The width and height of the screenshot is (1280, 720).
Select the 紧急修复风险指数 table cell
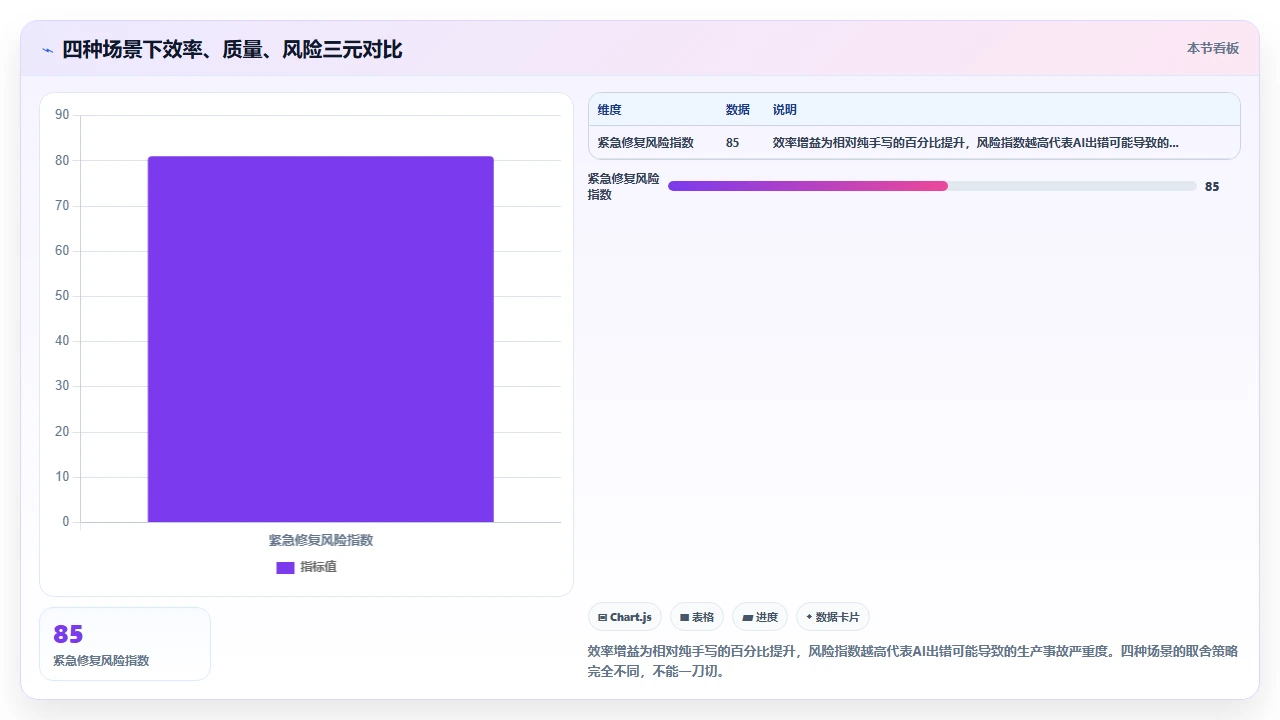coord(645,143)
